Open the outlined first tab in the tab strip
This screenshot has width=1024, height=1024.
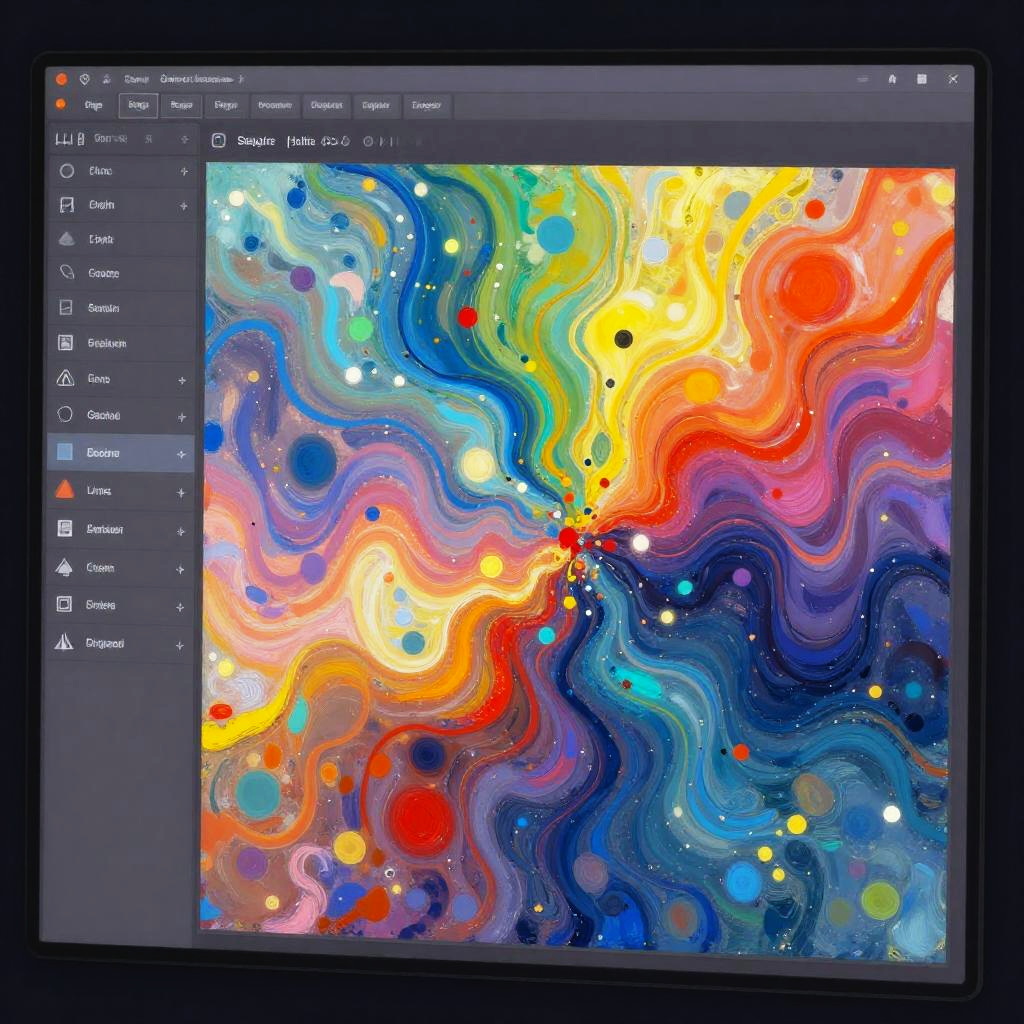[138, 105]
